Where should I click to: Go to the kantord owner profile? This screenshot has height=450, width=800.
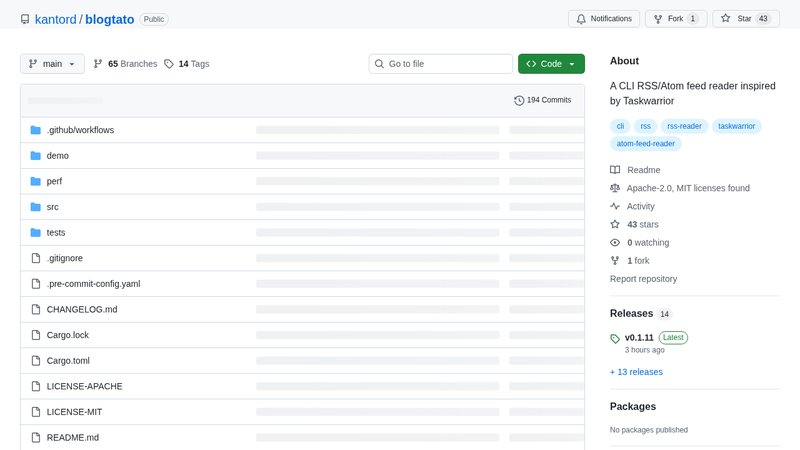pos(62,19)
